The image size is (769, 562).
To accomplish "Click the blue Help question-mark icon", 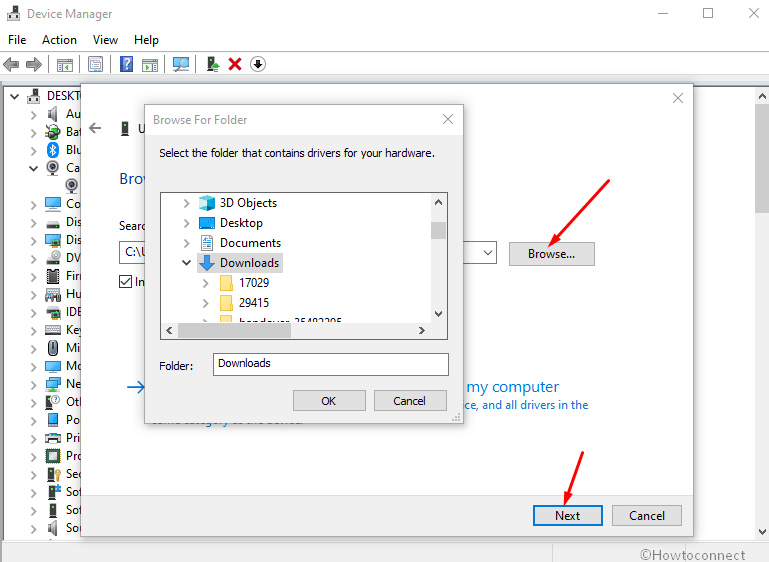I will (x=127, y=64).
